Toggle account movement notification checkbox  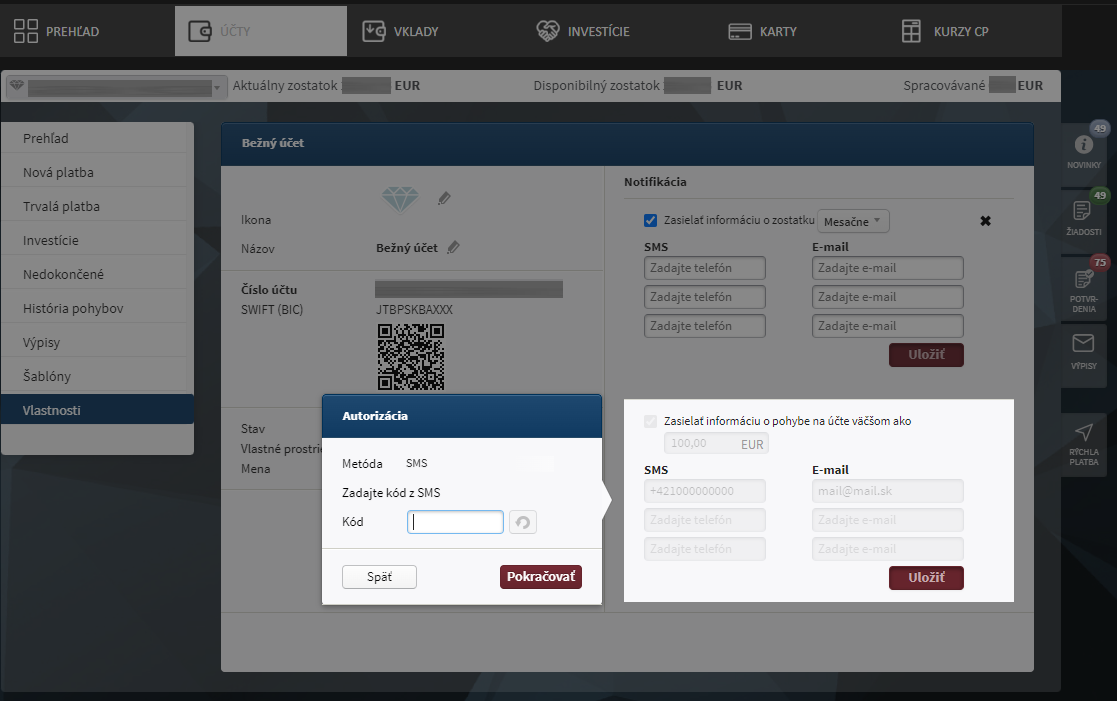[651, 421]
